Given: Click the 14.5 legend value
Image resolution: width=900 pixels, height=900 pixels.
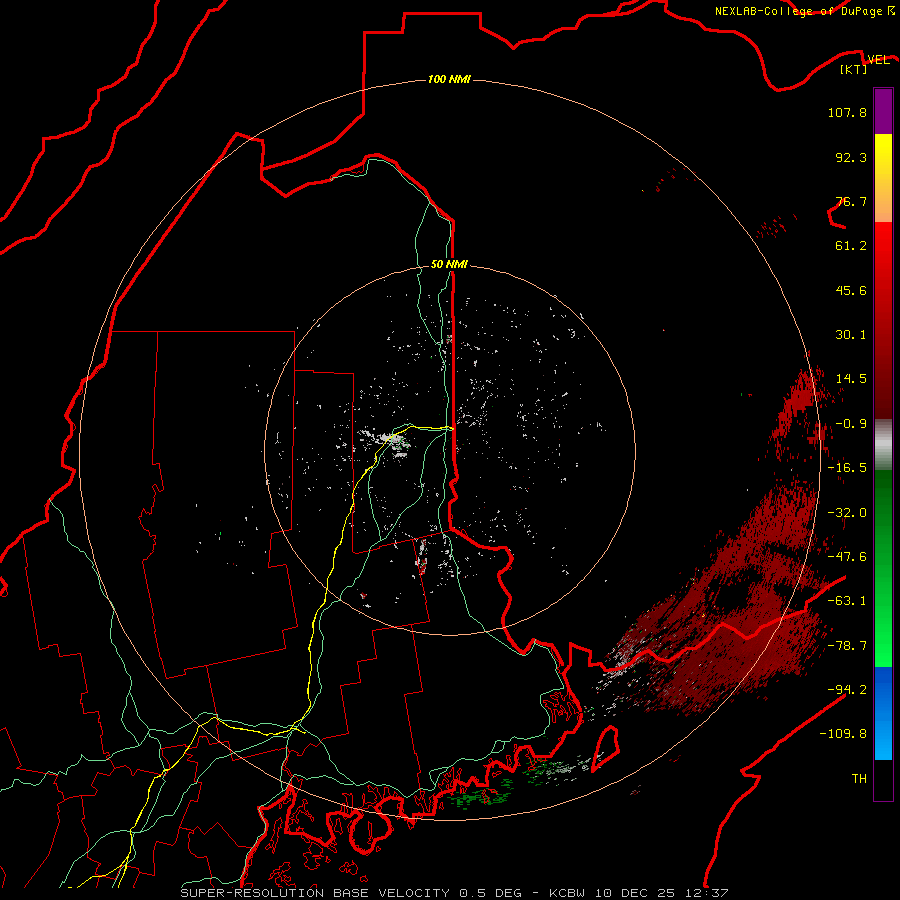Looking at the screenshot, I should [851, 379].
